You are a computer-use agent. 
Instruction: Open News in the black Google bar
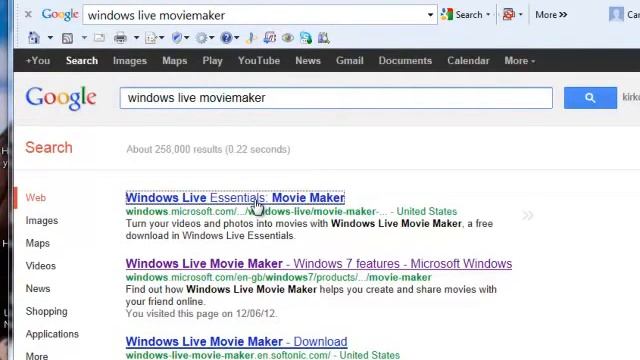[308, 60]
